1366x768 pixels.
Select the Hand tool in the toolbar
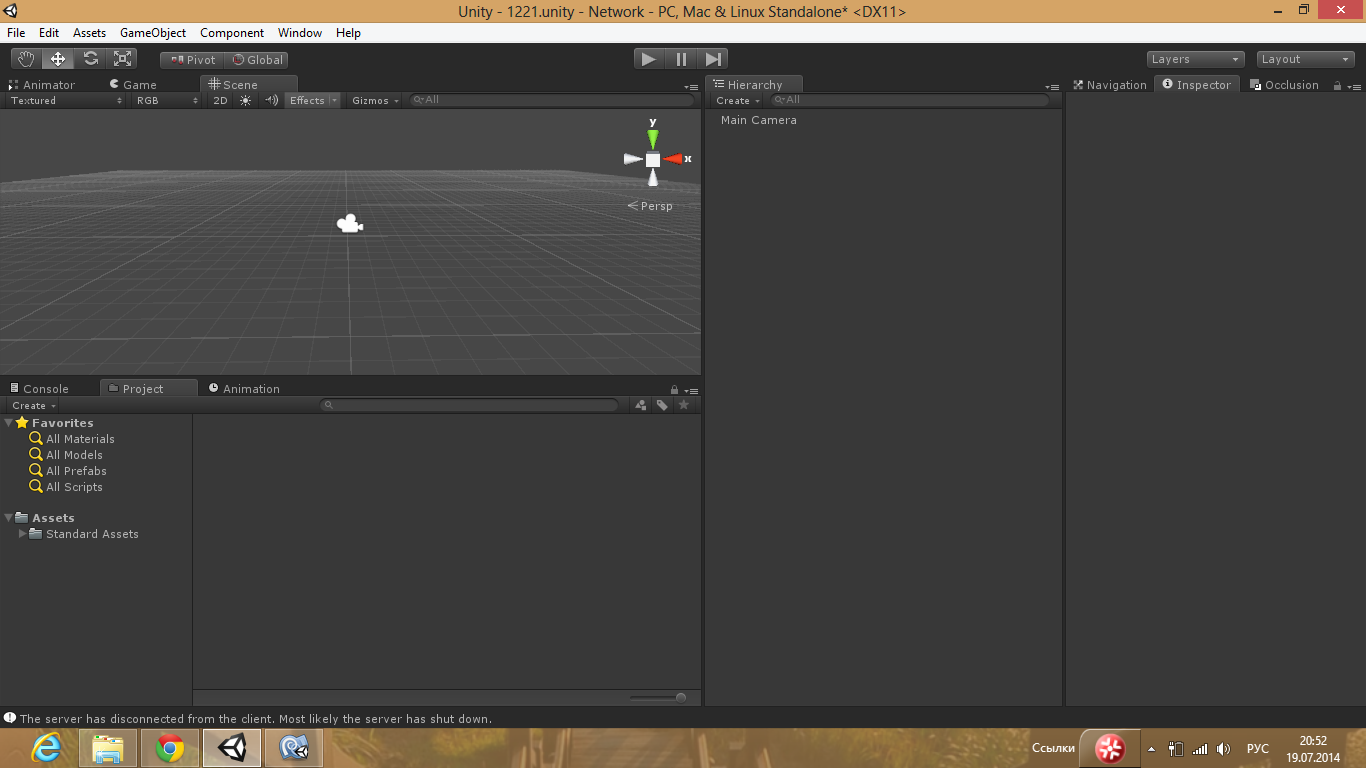point(26,59)
